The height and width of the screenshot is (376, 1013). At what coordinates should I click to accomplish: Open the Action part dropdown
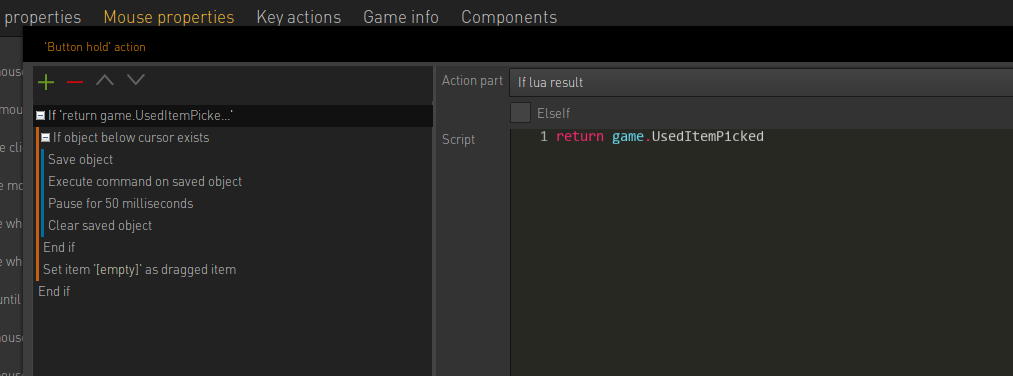coord(761,83)
